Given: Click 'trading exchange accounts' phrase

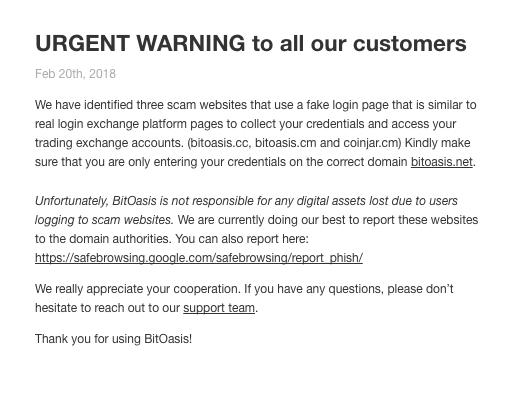Looking at the screenshot, I should (108, 143).
